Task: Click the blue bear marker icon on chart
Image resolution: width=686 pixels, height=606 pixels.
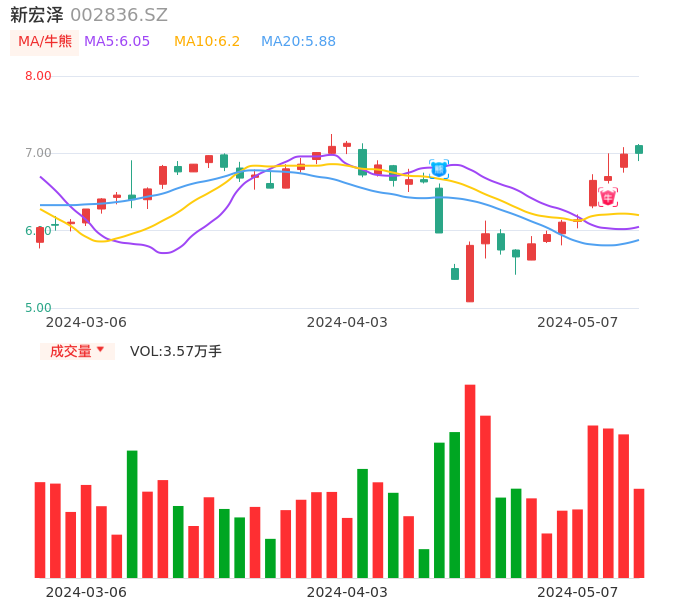Action: point(439,169)
